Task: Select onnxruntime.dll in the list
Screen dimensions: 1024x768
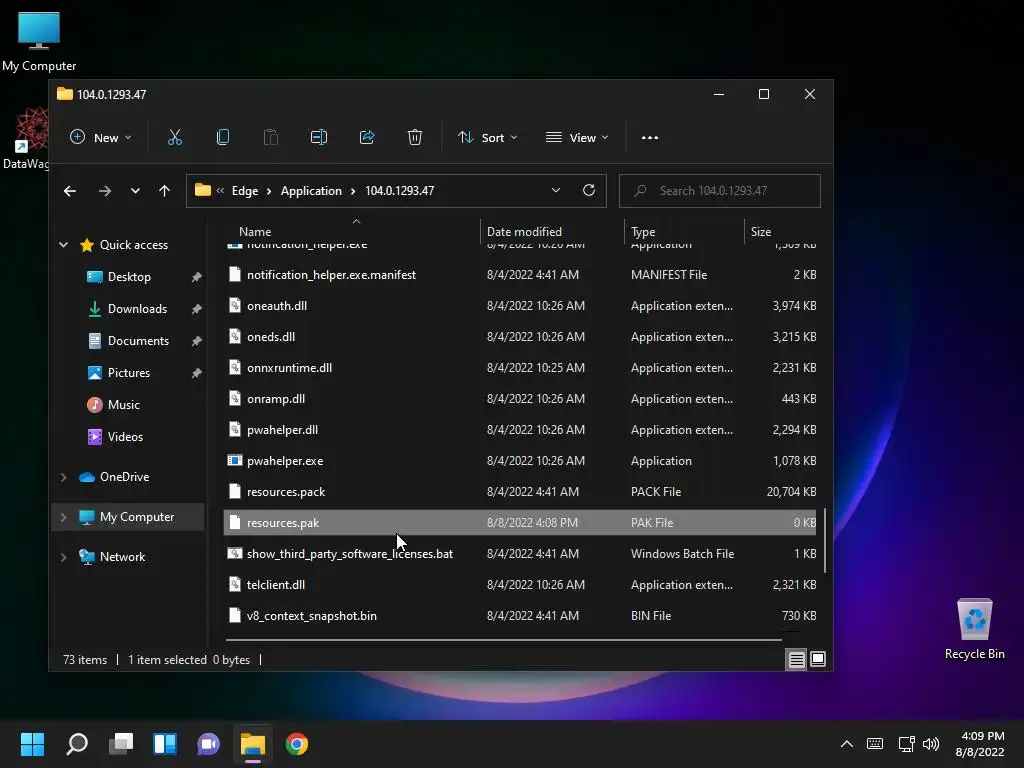Action: click(520, 368)
